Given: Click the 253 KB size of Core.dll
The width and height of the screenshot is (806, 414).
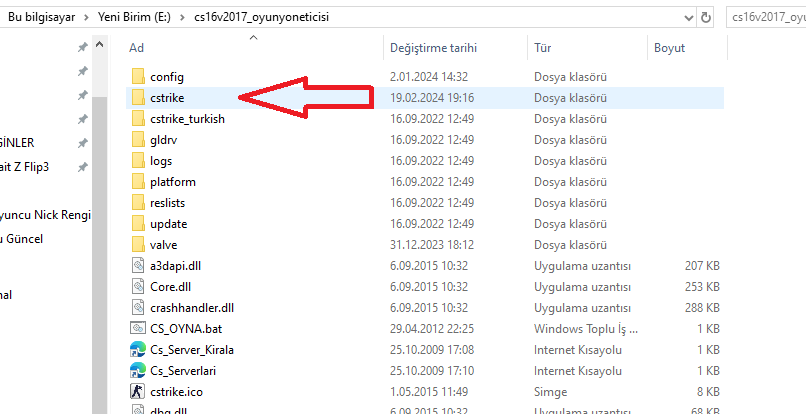Looking at the screenshot, I should (x=702, y=286).
